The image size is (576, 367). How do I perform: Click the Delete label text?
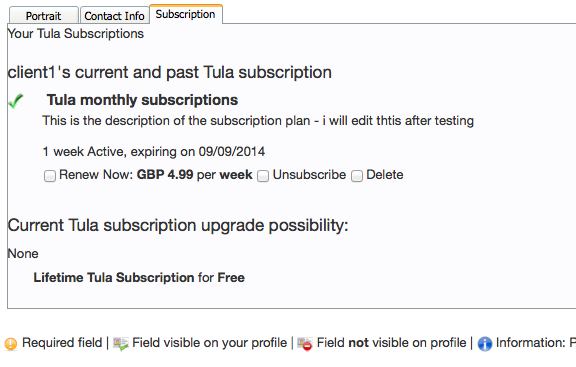pos(385,174)
